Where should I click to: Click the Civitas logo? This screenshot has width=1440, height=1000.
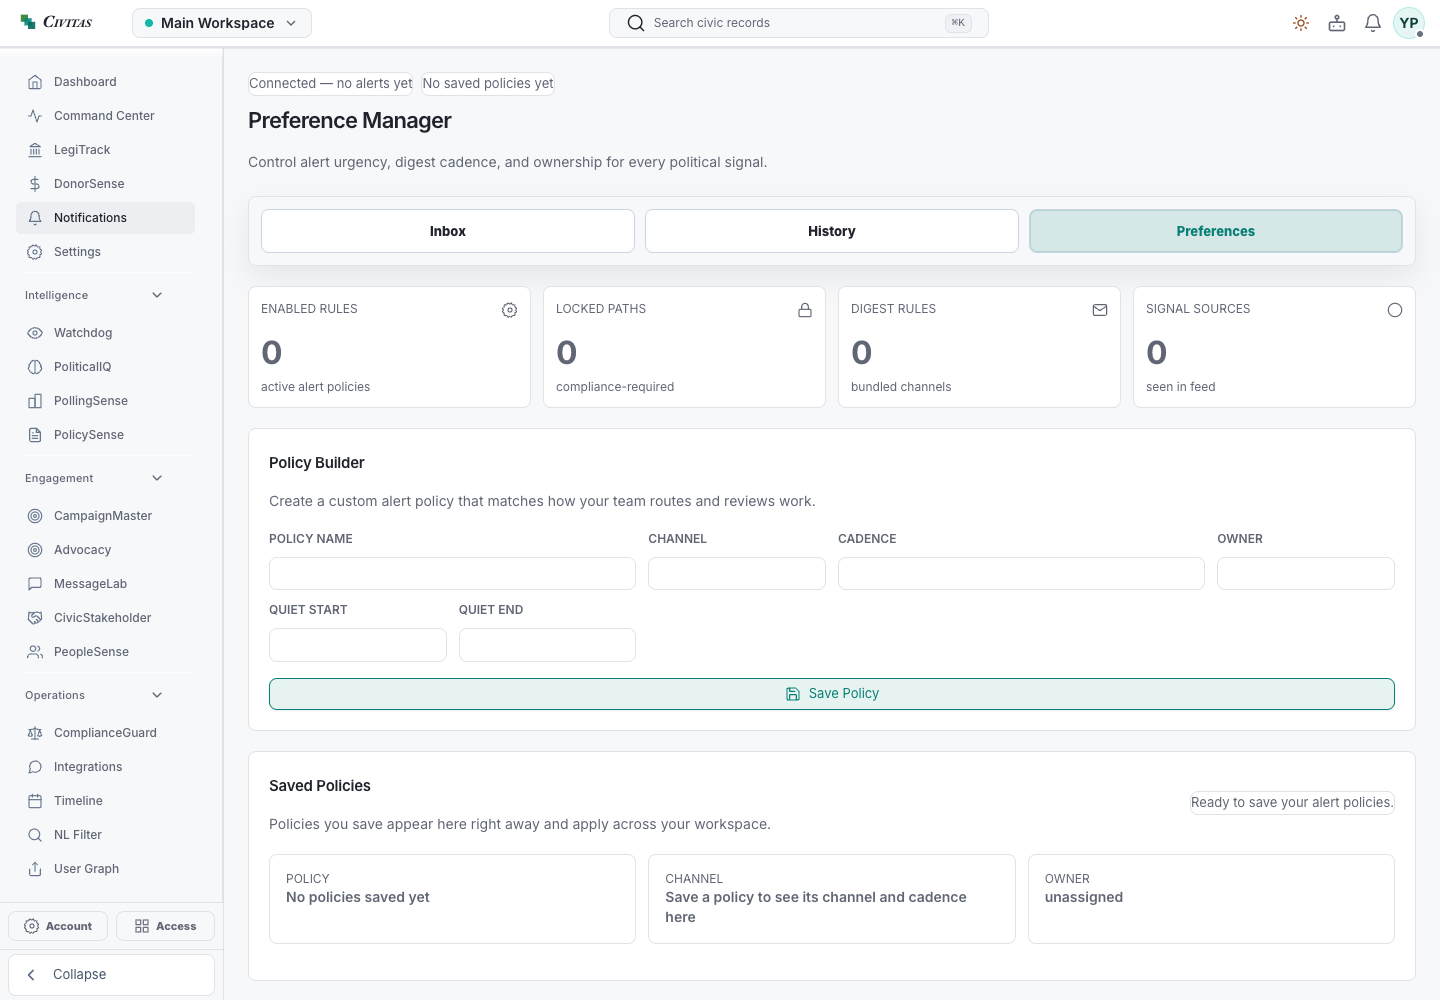click(56, 22)
